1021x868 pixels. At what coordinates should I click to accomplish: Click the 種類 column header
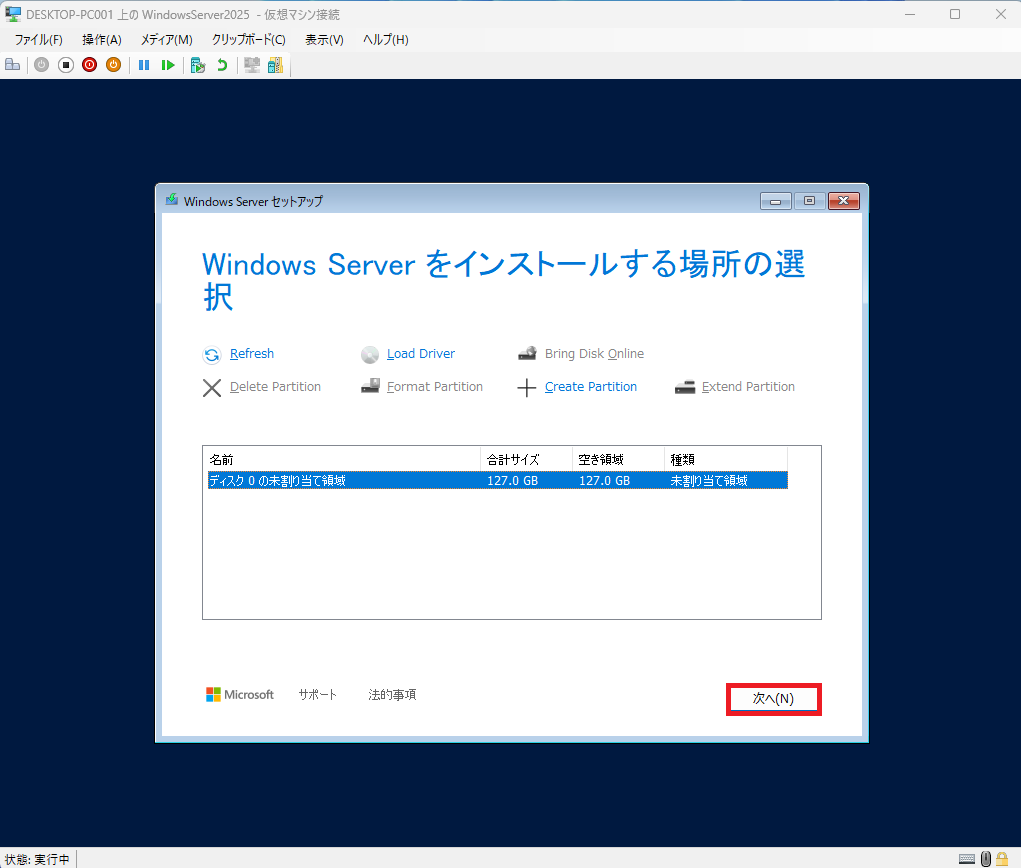tap(725, 460)
